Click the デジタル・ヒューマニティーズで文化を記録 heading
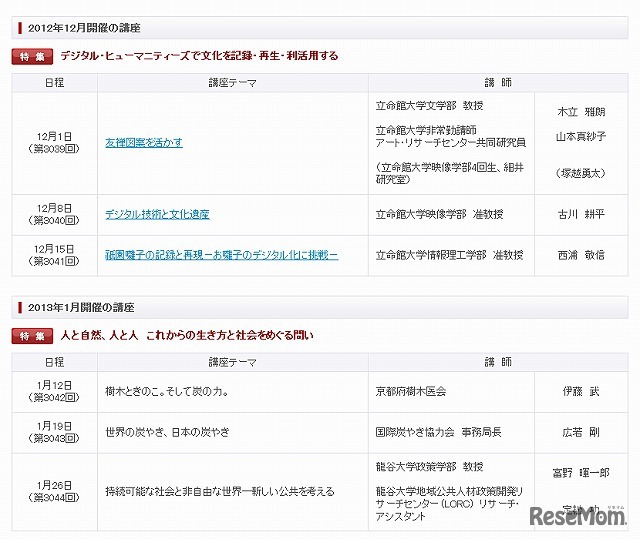 (199, 55)
